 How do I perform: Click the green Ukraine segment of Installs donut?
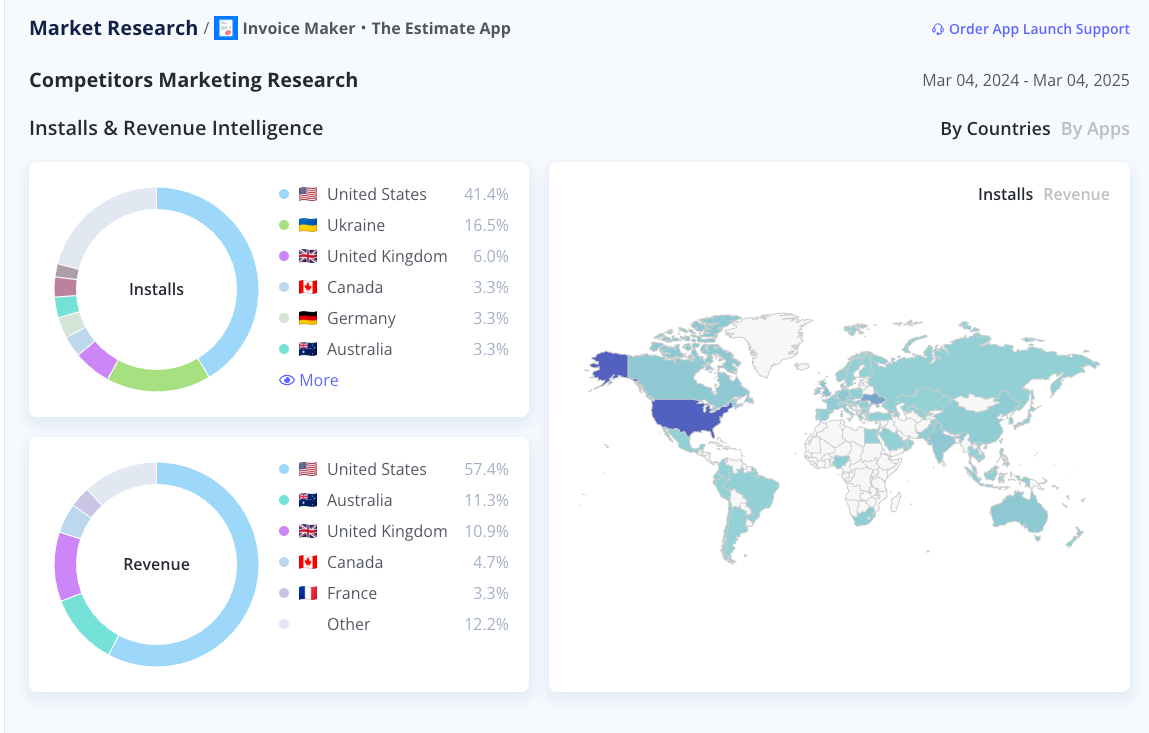point(158,376)
